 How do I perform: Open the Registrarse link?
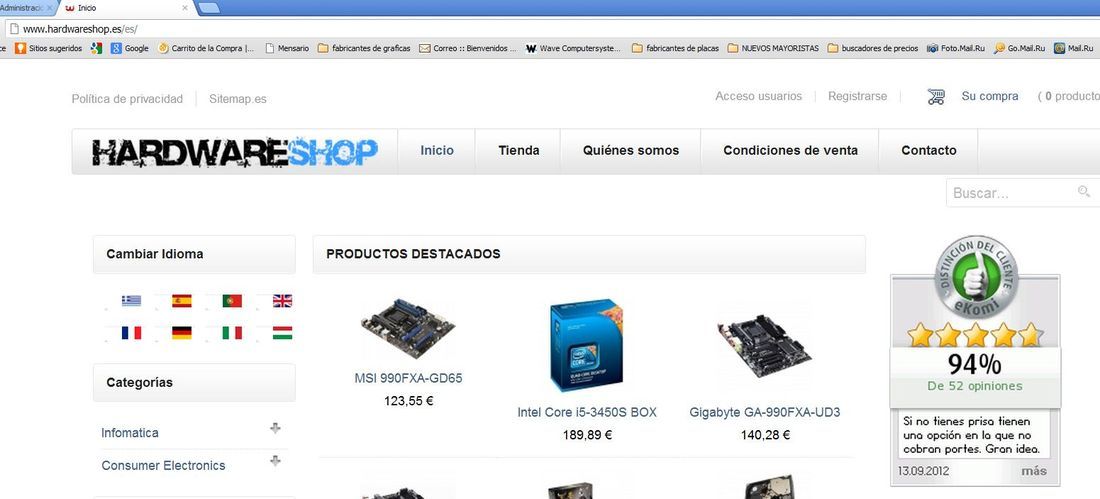(x=857, y=96)
